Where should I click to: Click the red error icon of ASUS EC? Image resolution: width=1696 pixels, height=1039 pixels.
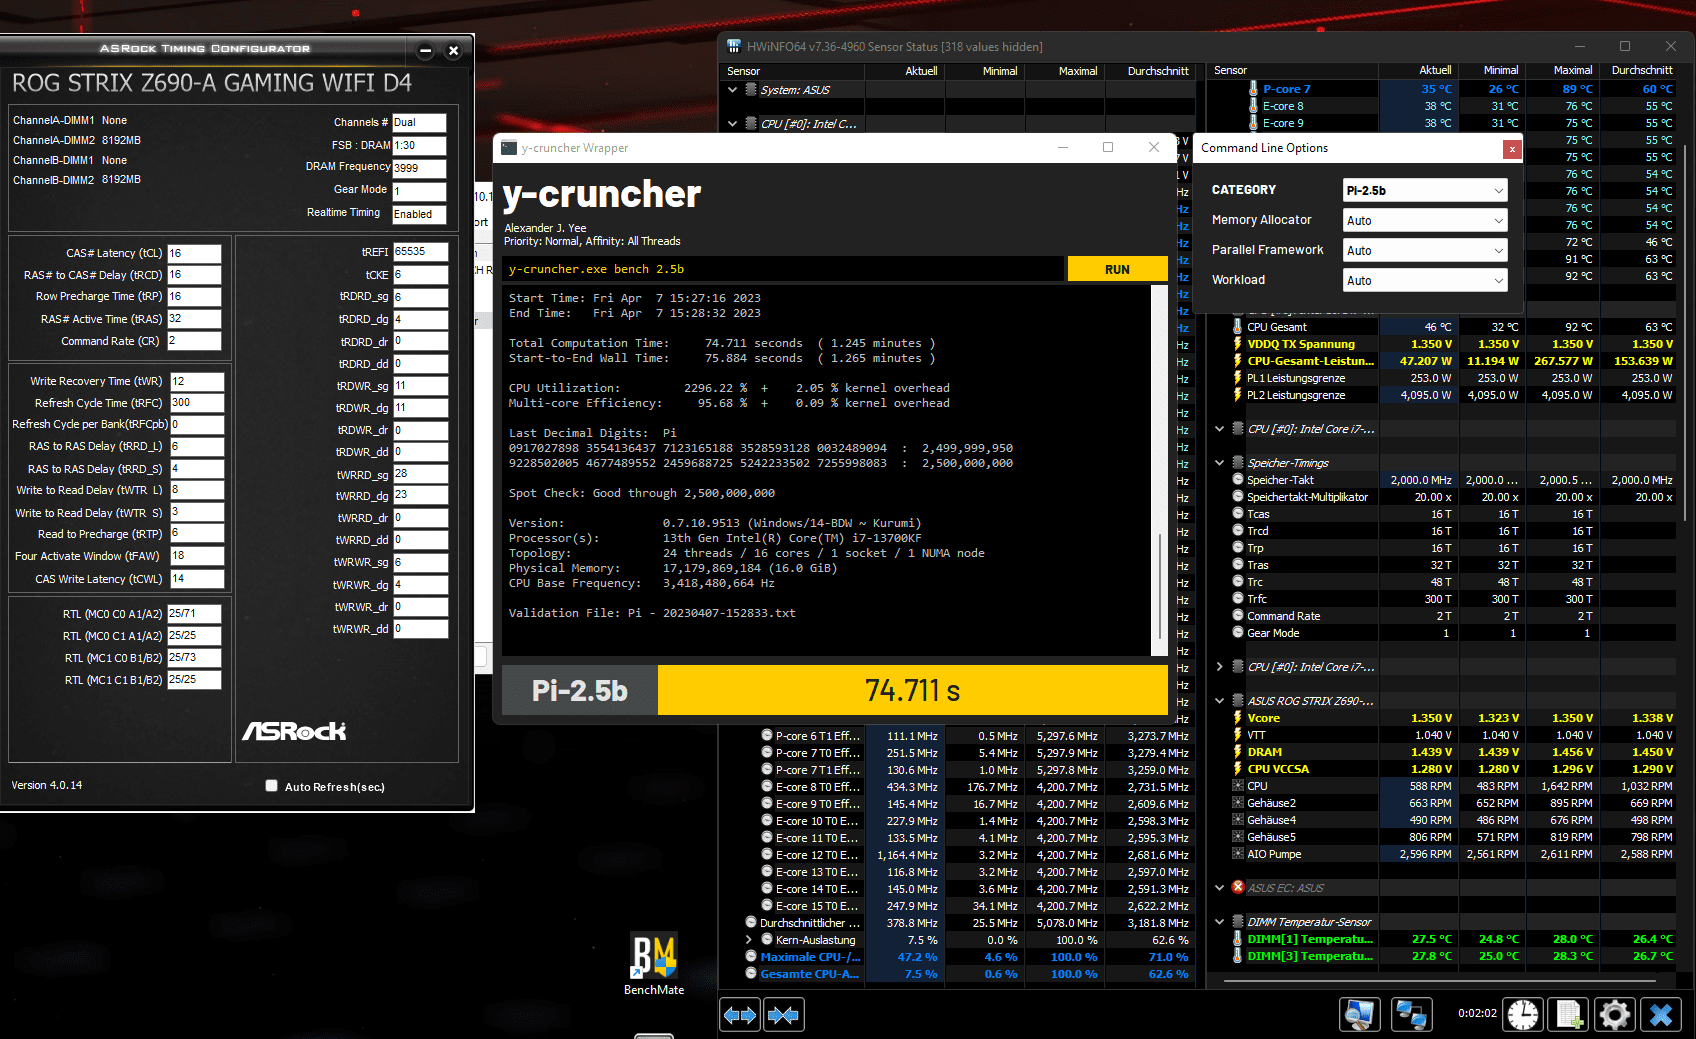click(x=1238, y=888)
